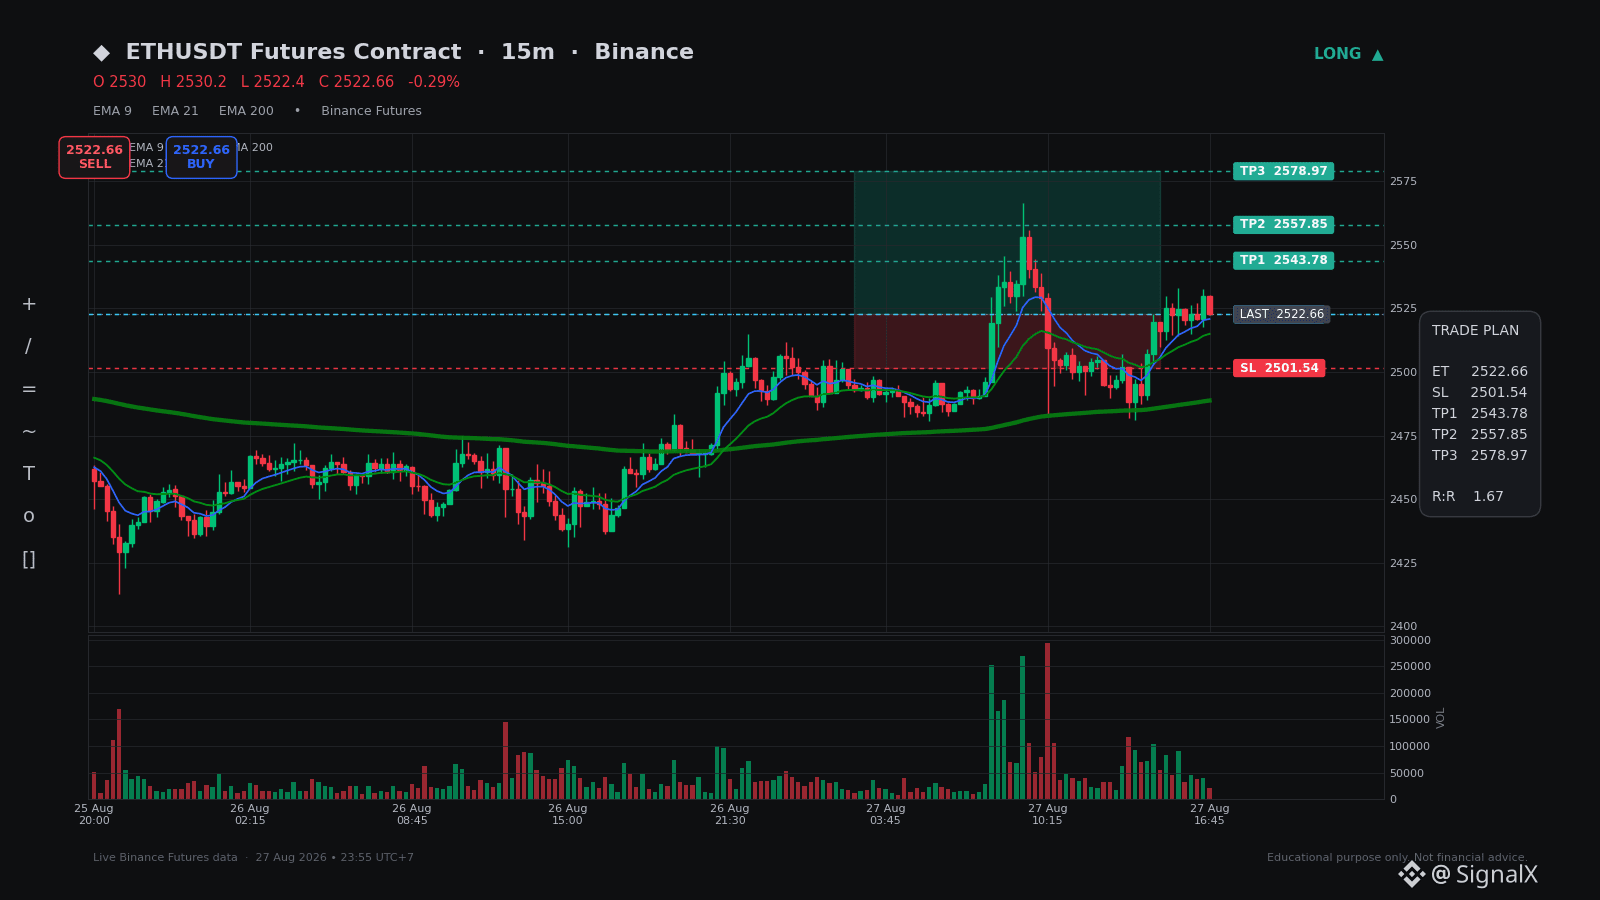Image resolution: width=1600 pixels, height=900 pixels.
Task: Click the TRADE PLAN panel heading
Action: tap(1475, 331)
